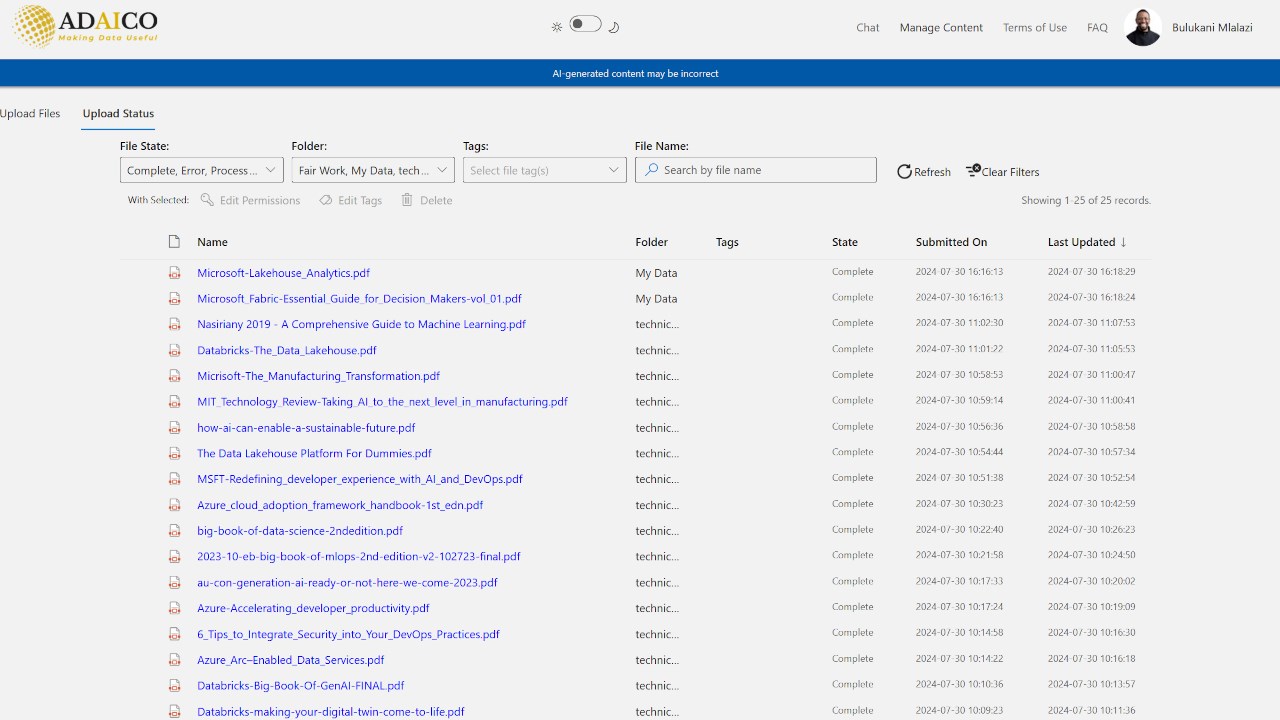Click PDF icon beside Databricks-The_Data_Lakehouse.pdf
This screenshot has width=1280, height=720.
(x=174, y=350)
